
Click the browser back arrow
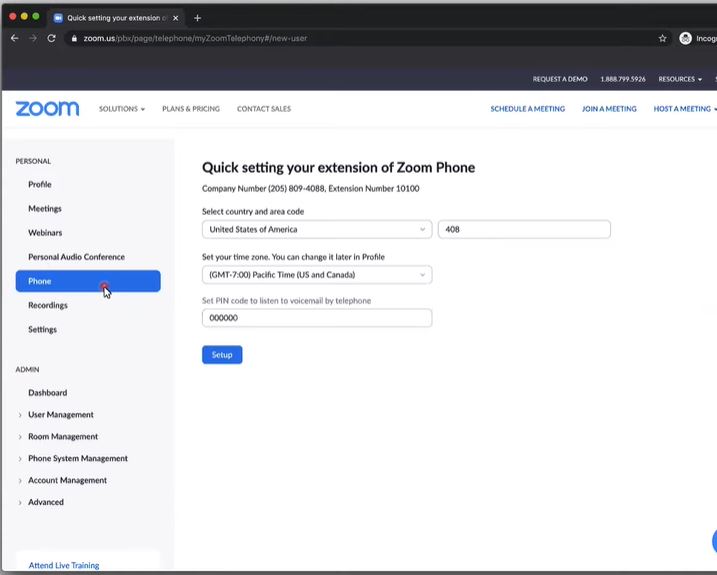15,38
